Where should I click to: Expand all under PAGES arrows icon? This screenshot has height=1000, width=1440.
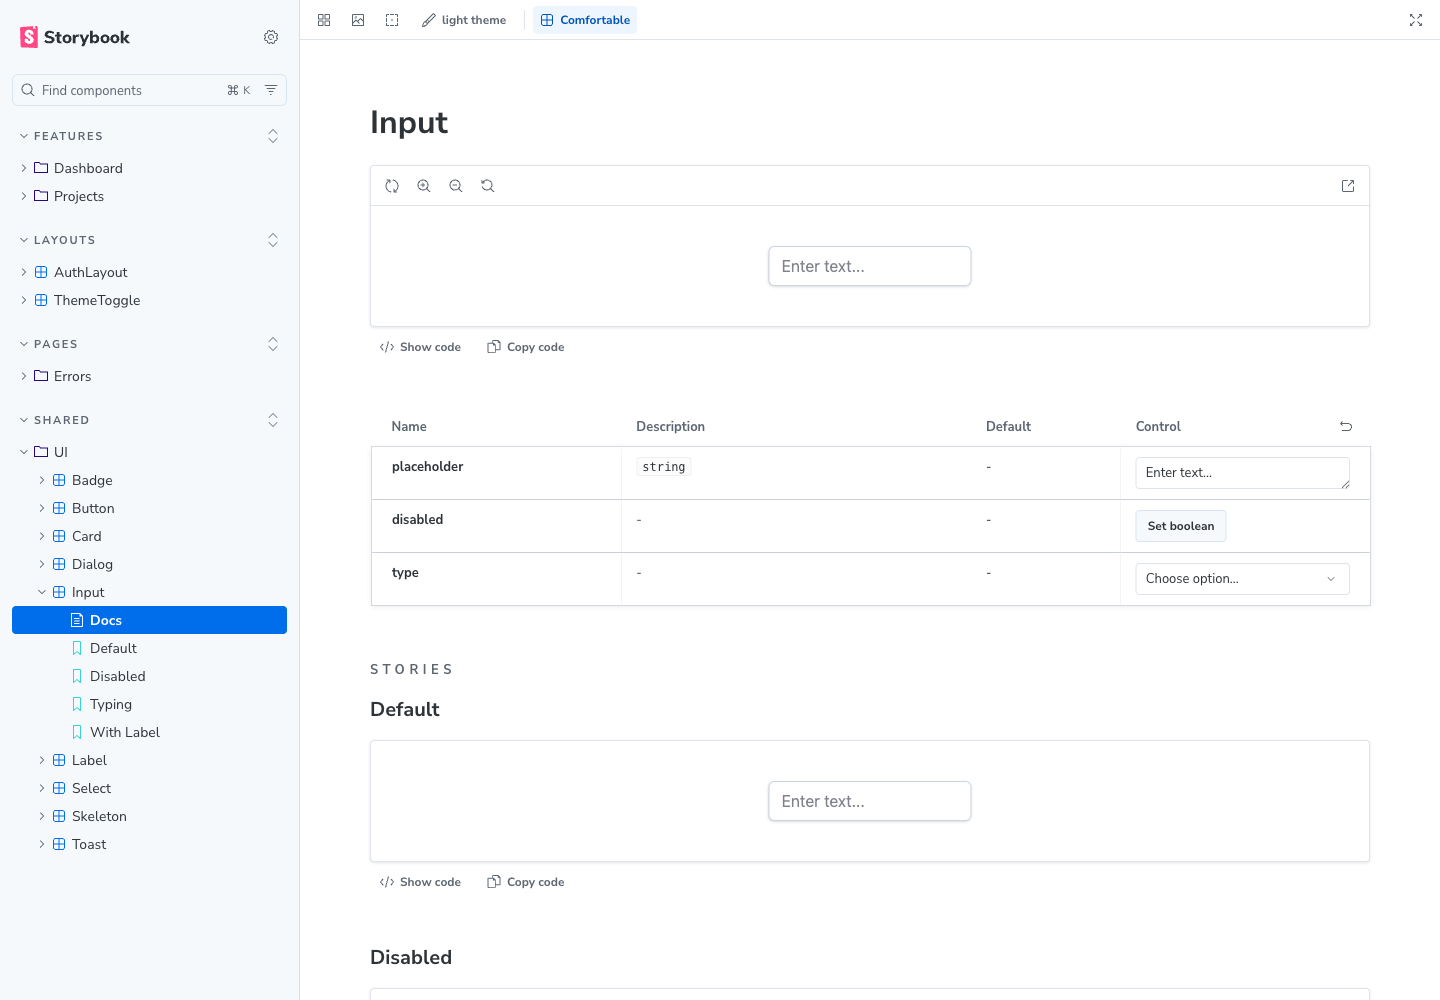(x=273, y=344)
